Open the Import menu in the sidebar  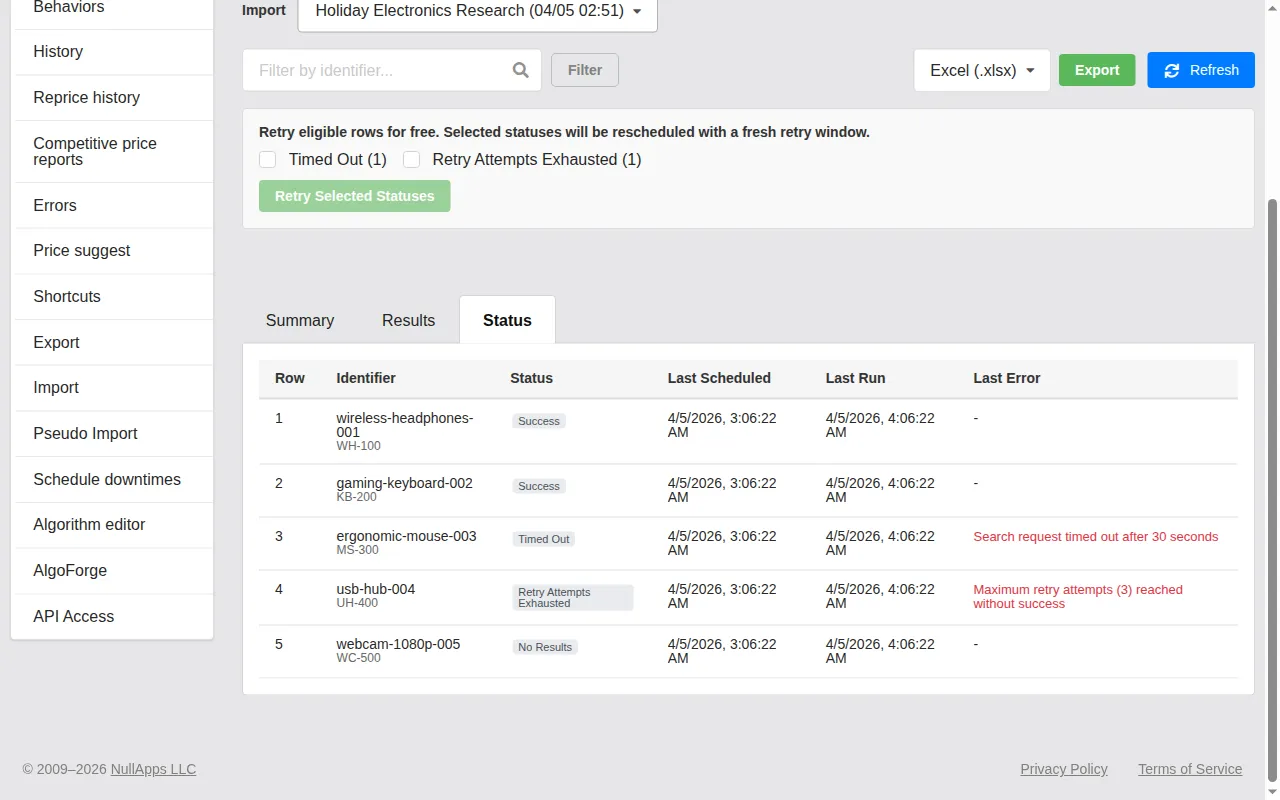55,388
